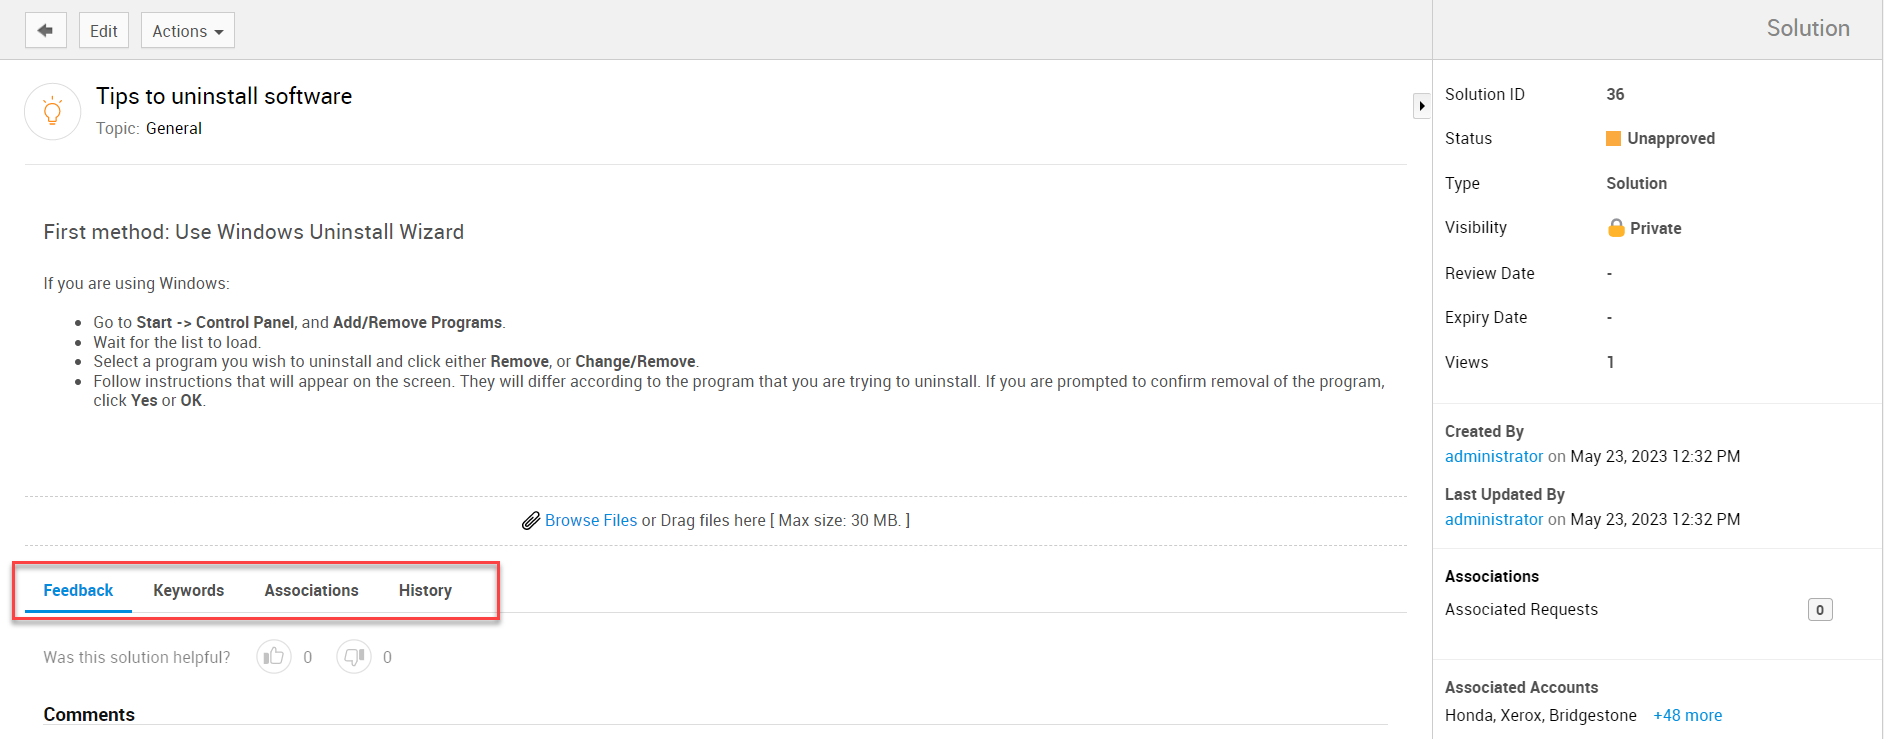This screenshot has width=1884, height=739.
Task: Click the Associated Requests count badge
Action: (x=1819, y=610)
